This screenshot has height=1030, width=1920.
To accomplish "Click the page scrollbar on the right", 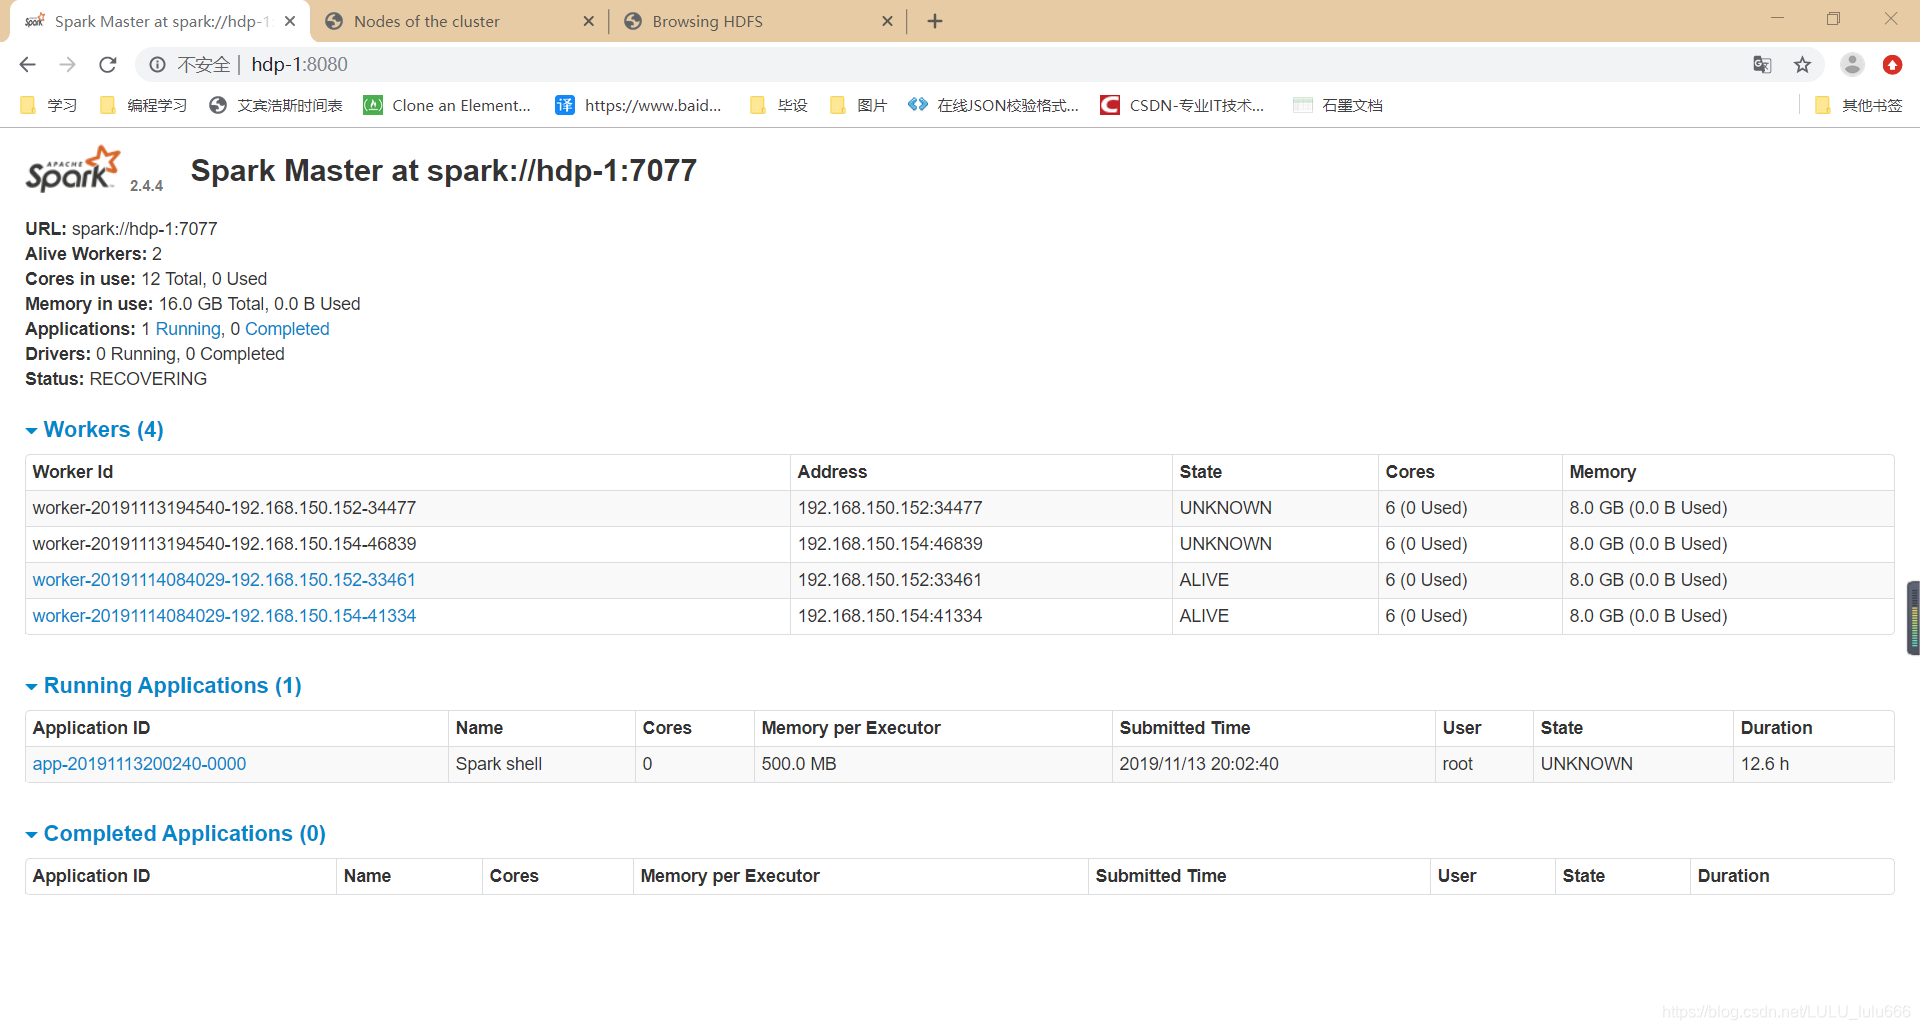I will [1912, 617].
